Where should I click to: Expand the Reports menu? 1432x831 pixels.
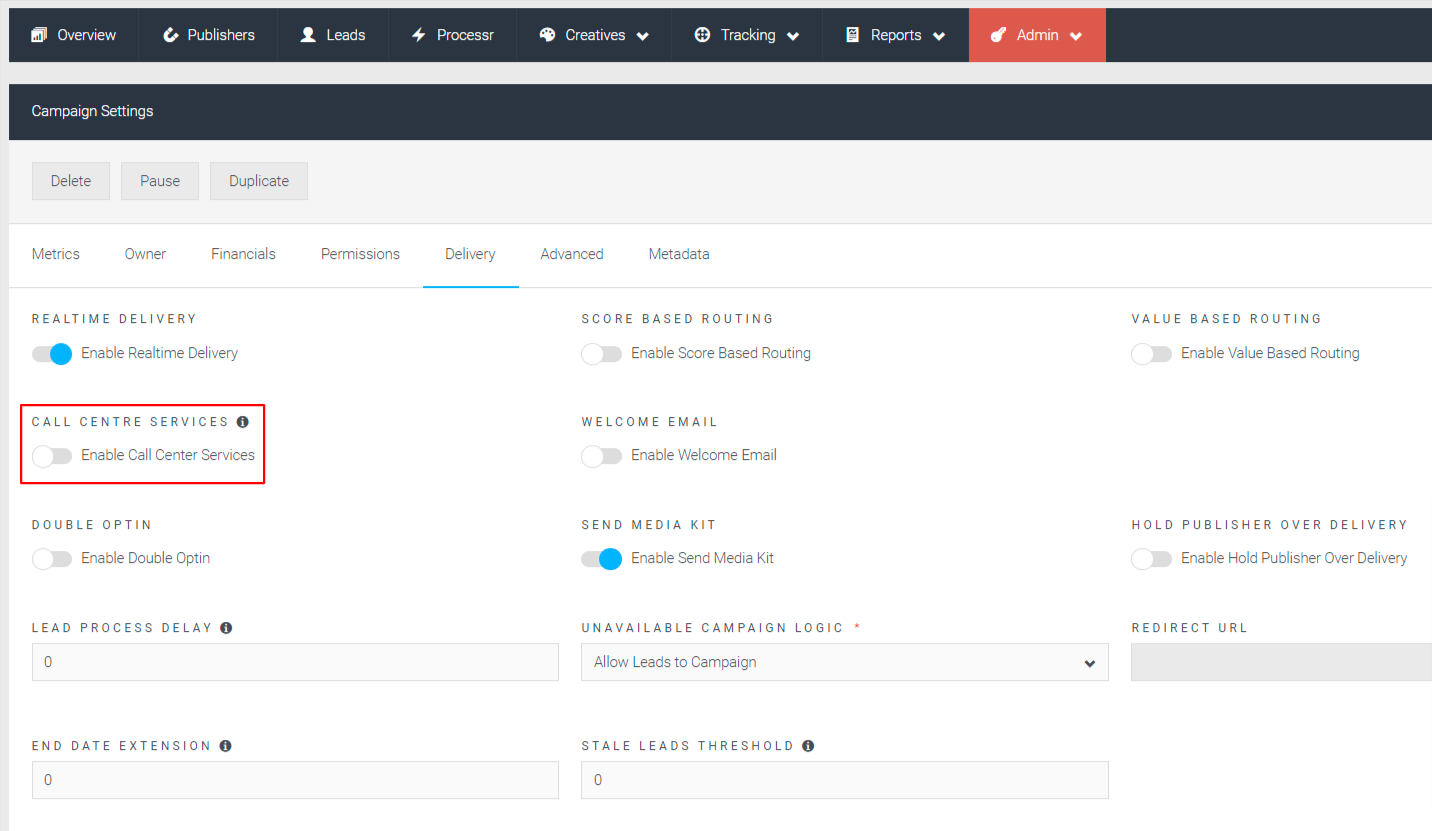[x=895, y=34]
